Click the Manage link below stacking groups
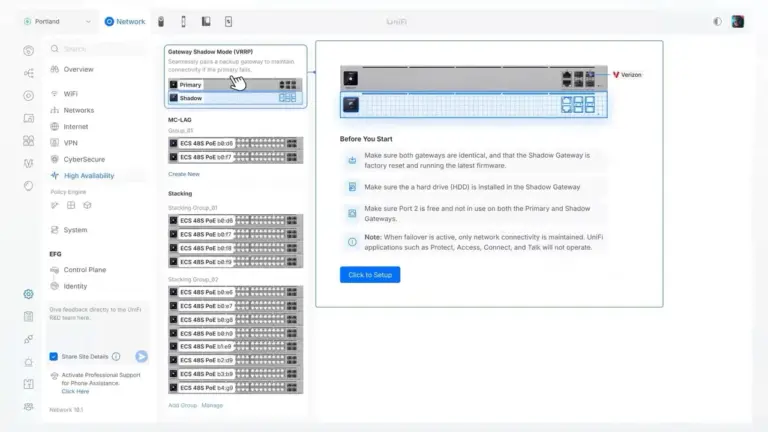The image size is (768, 432). pyautogui.click(x=213, y=405)
